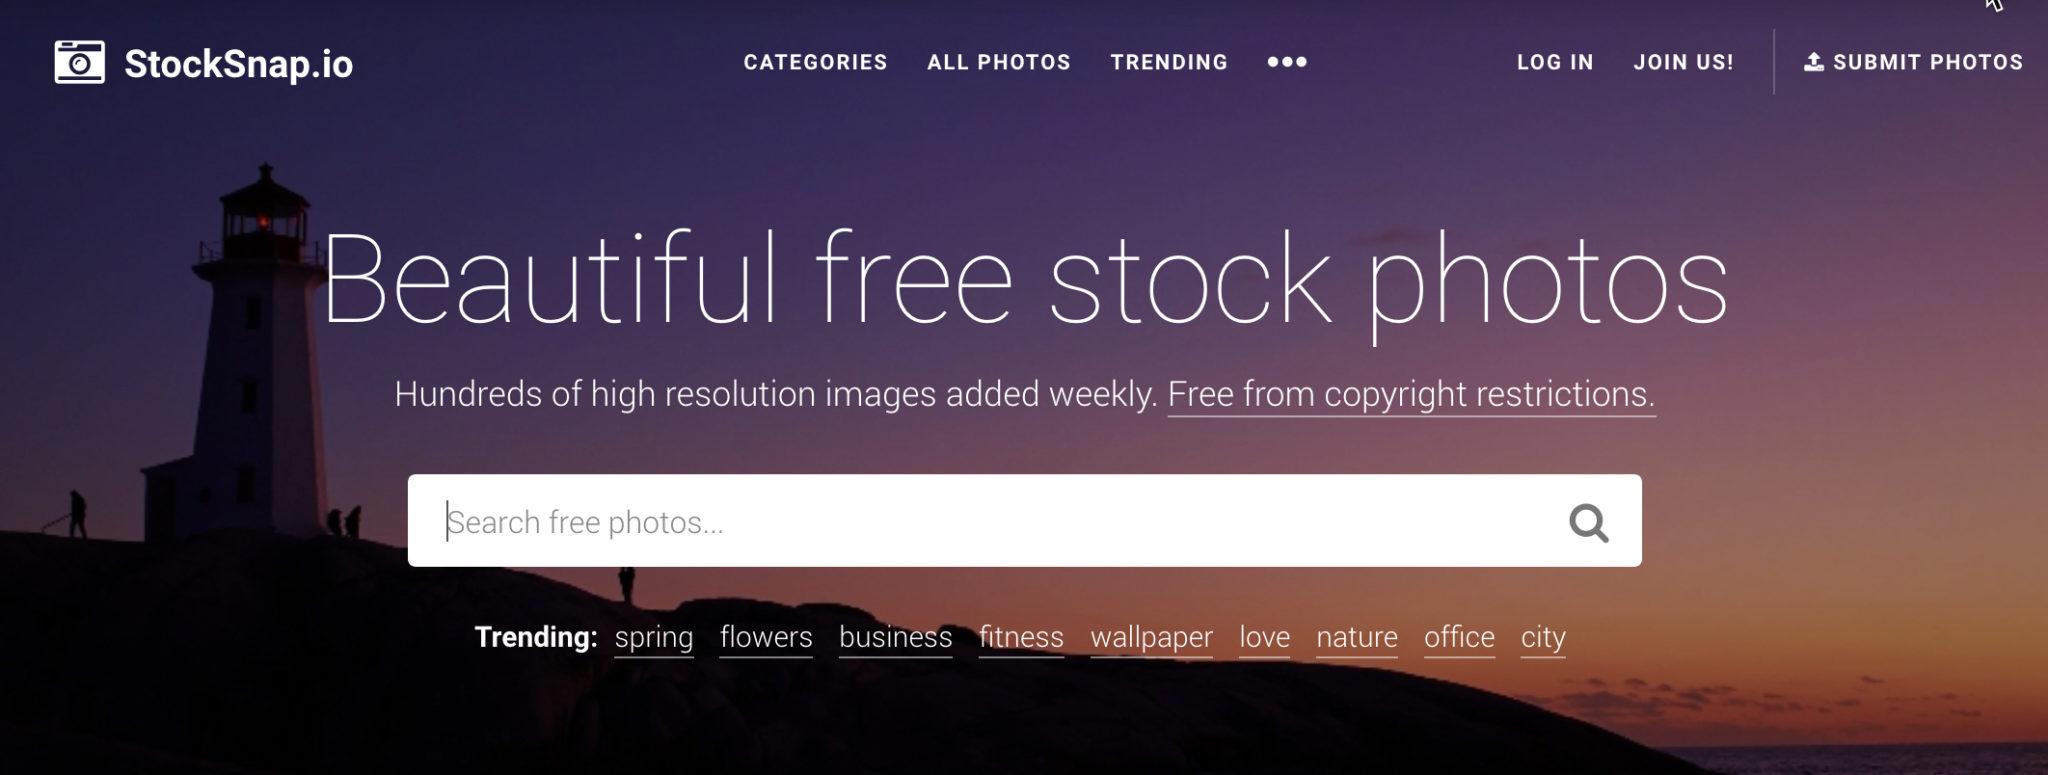Choose the fitness trending tag
Screen dimensions: 2048x775
pos(1021,638)
